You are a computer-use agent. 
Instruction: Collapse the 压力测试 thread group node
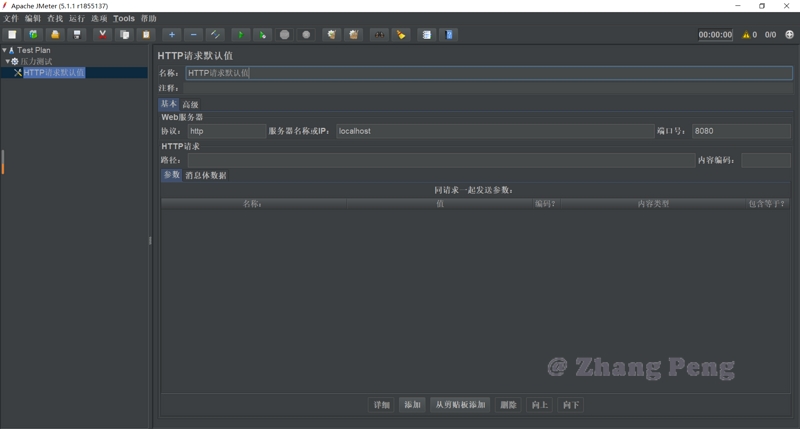[8, 61]
